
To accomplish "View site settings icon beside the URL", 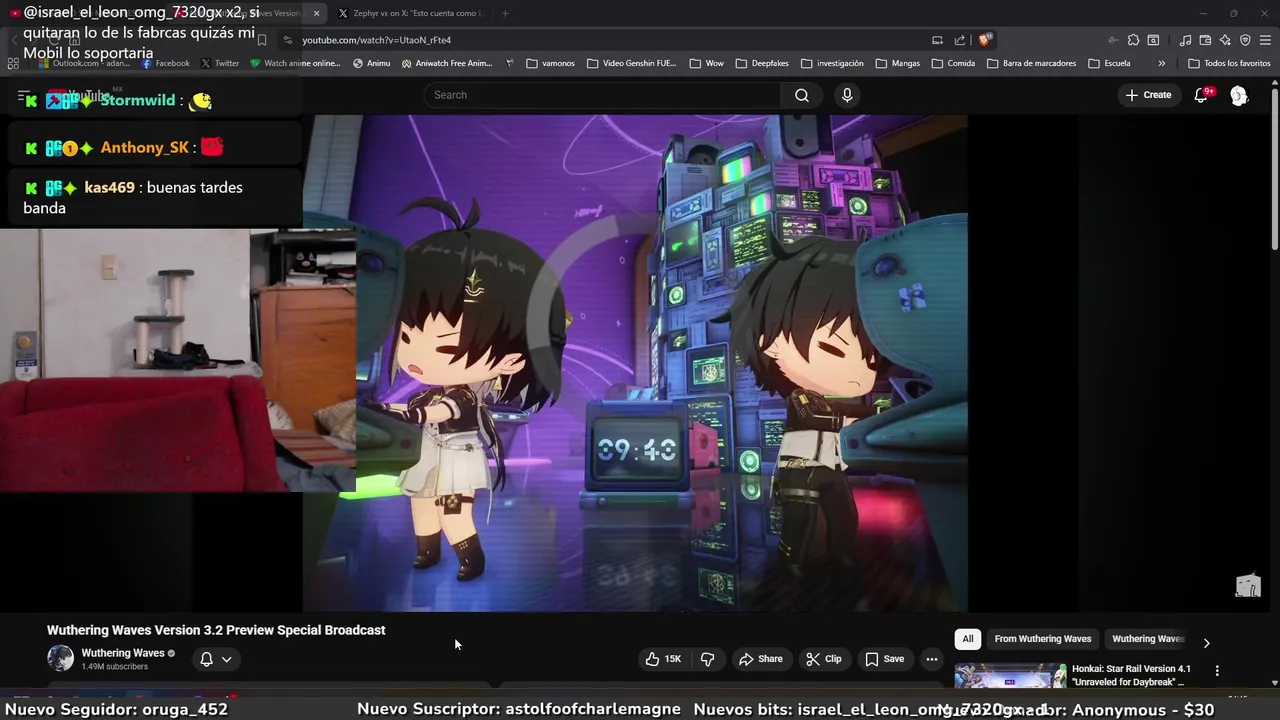I will [288, 40].
